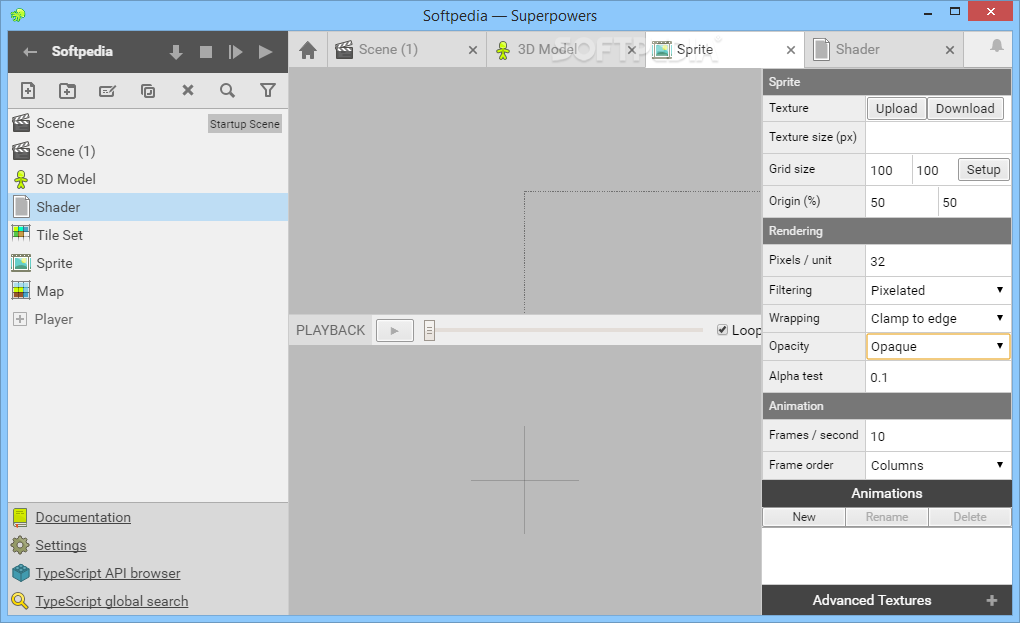Click the Delete animation button
The height and width of the screenshot is (623, 1020).
(x=969, y=517)
